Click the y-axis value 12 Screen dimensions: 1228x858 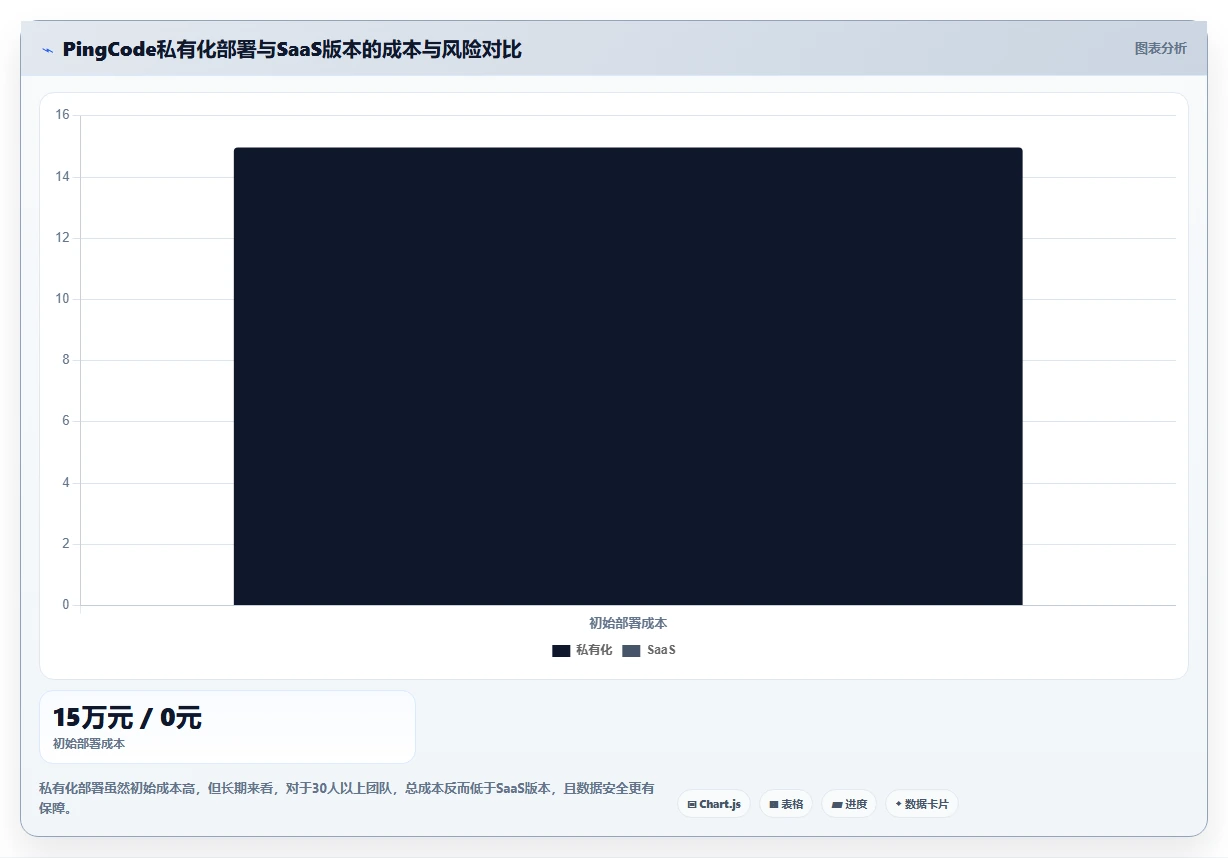(x=62, y=238)
